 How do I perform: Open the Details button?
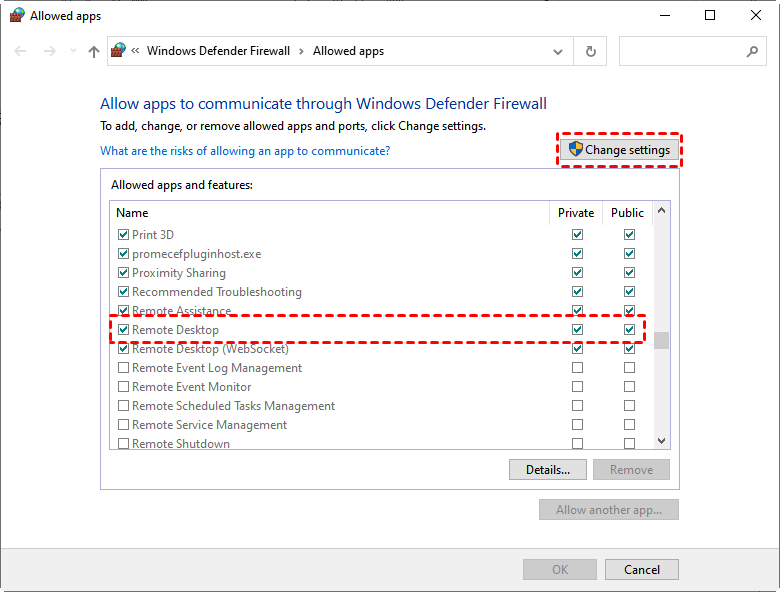pyautogui.click(x=548, y=469)
